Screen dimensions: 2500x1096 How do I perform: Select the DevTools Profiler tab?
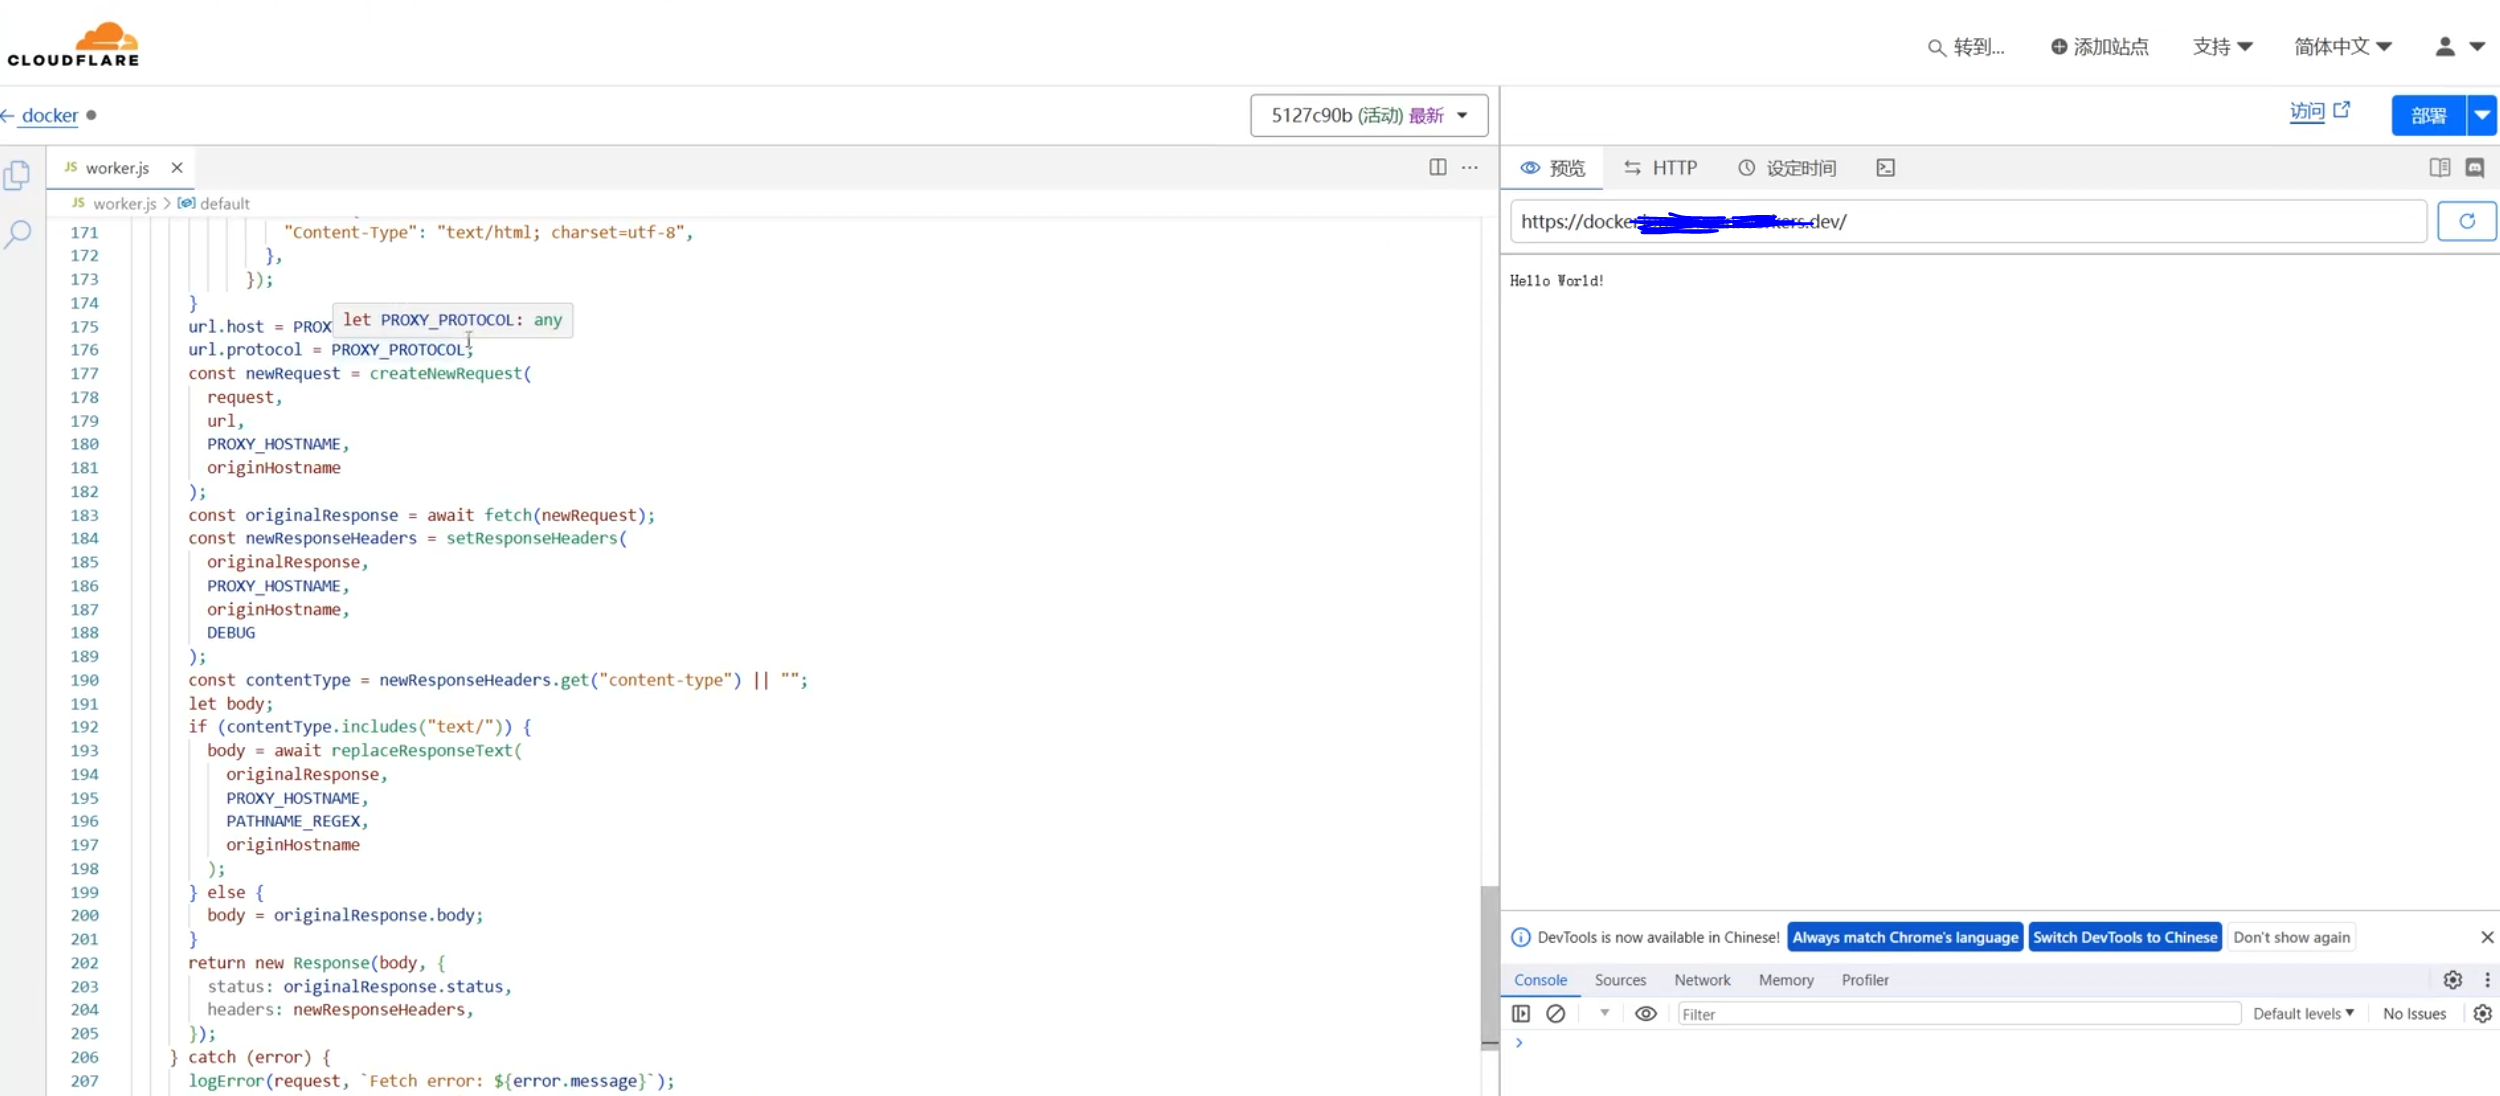pyautogui.click(x=1865, y=980)
